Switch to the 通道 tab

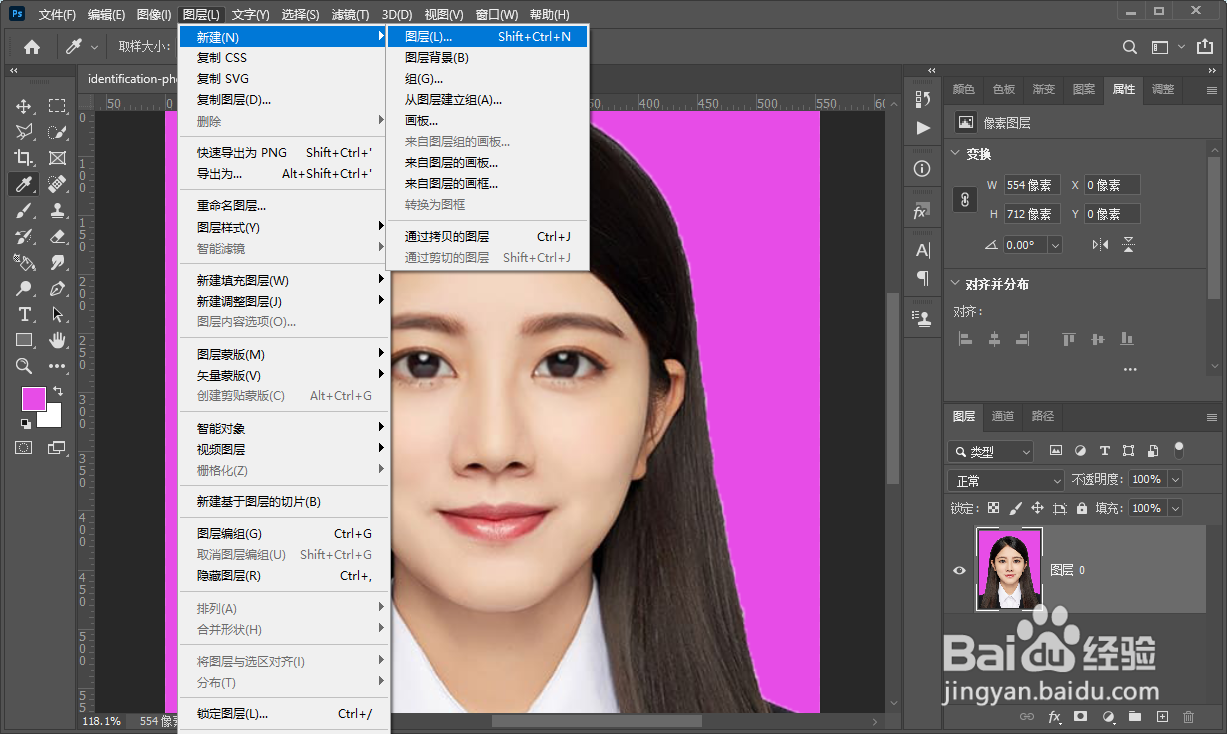tap(1002, 416)
